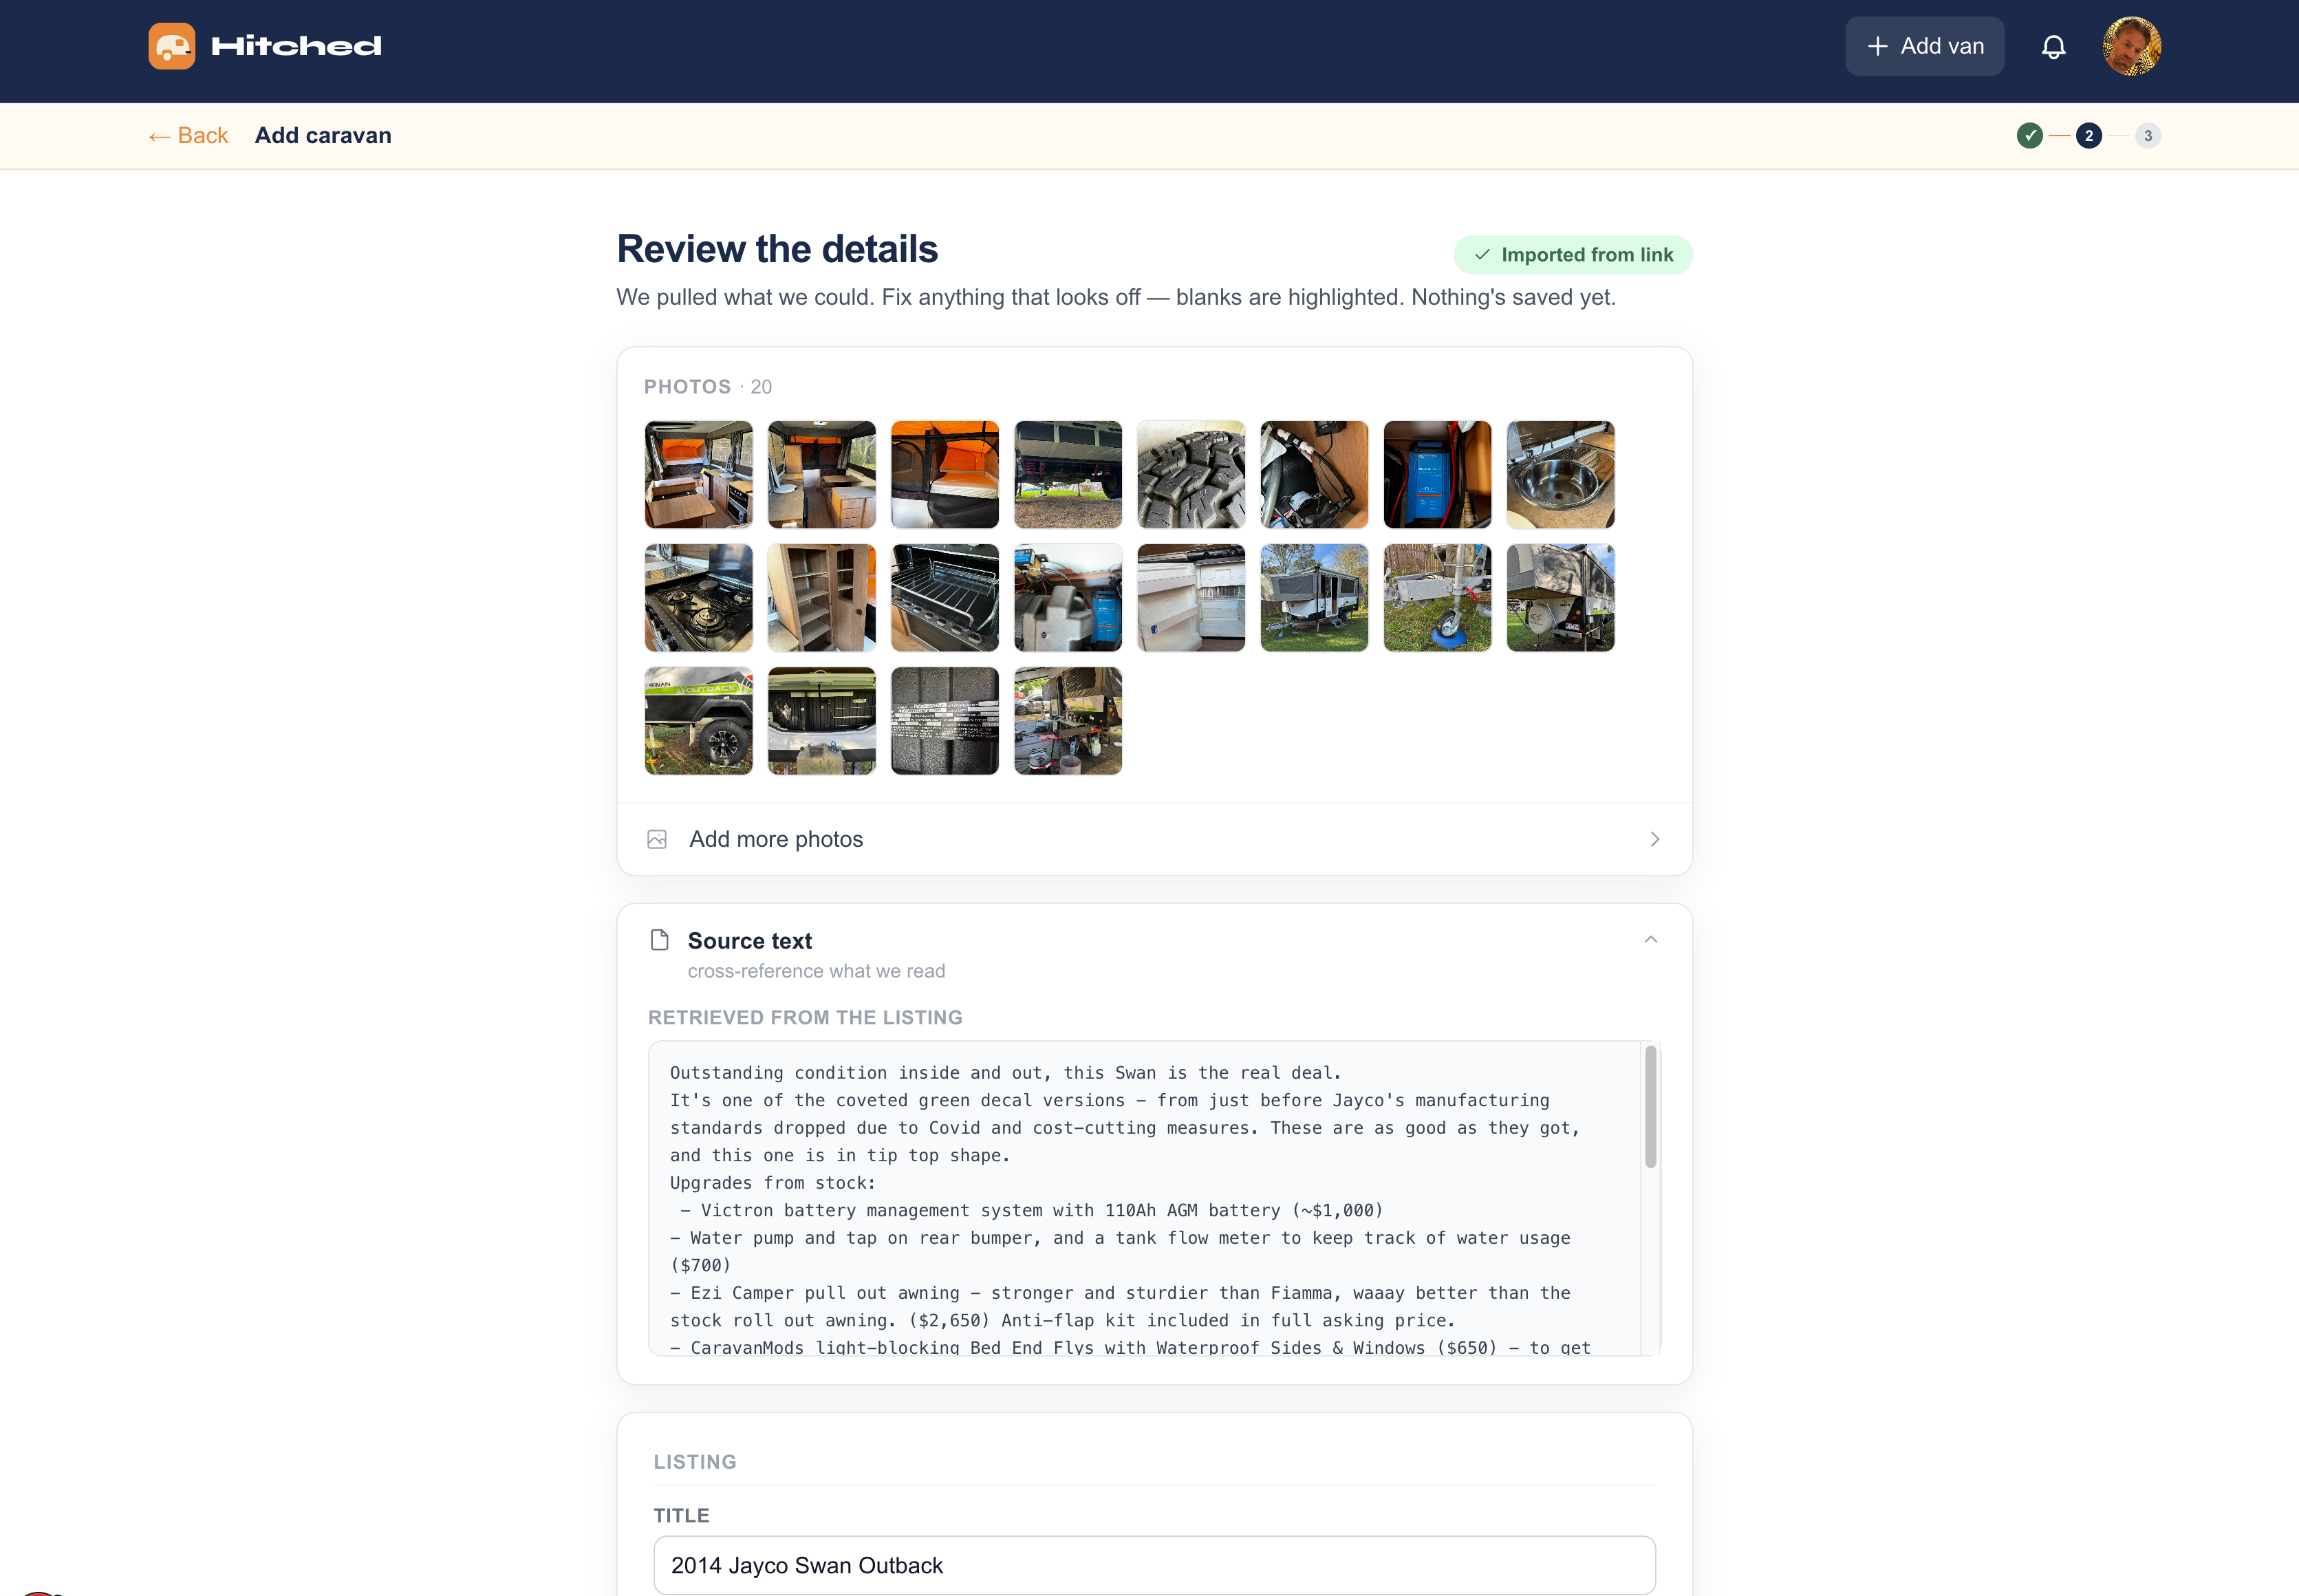Open the water pump wiring thumbnail
This screenshot has width=2299, height=1596.
click(1314, 475)
